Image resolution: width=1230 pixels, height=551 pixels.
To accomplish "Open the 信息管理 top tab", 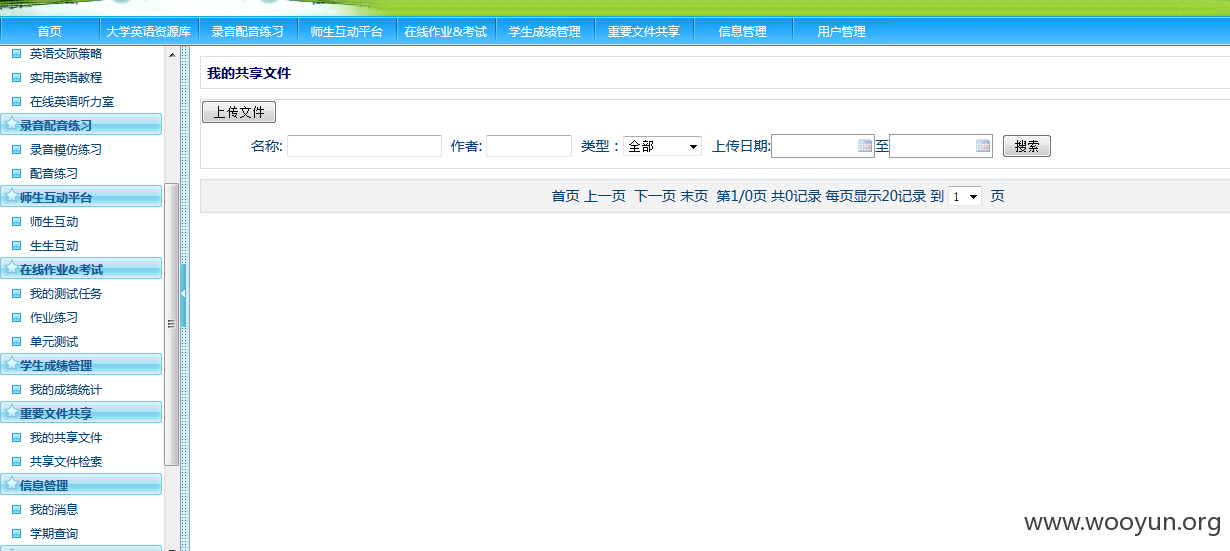I will point(743,31).
